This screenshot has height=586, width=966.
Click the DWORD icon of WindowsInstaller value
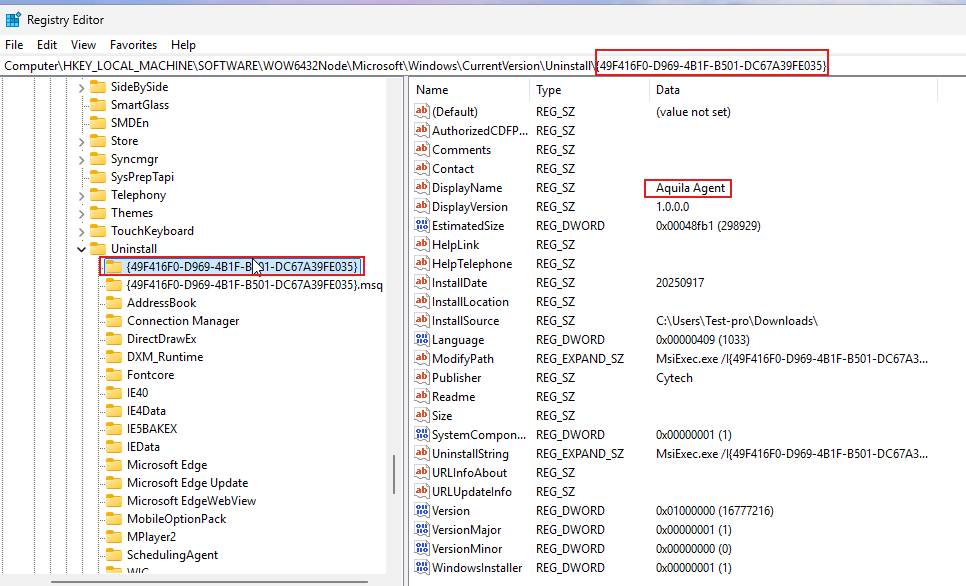tap(422, 568)
